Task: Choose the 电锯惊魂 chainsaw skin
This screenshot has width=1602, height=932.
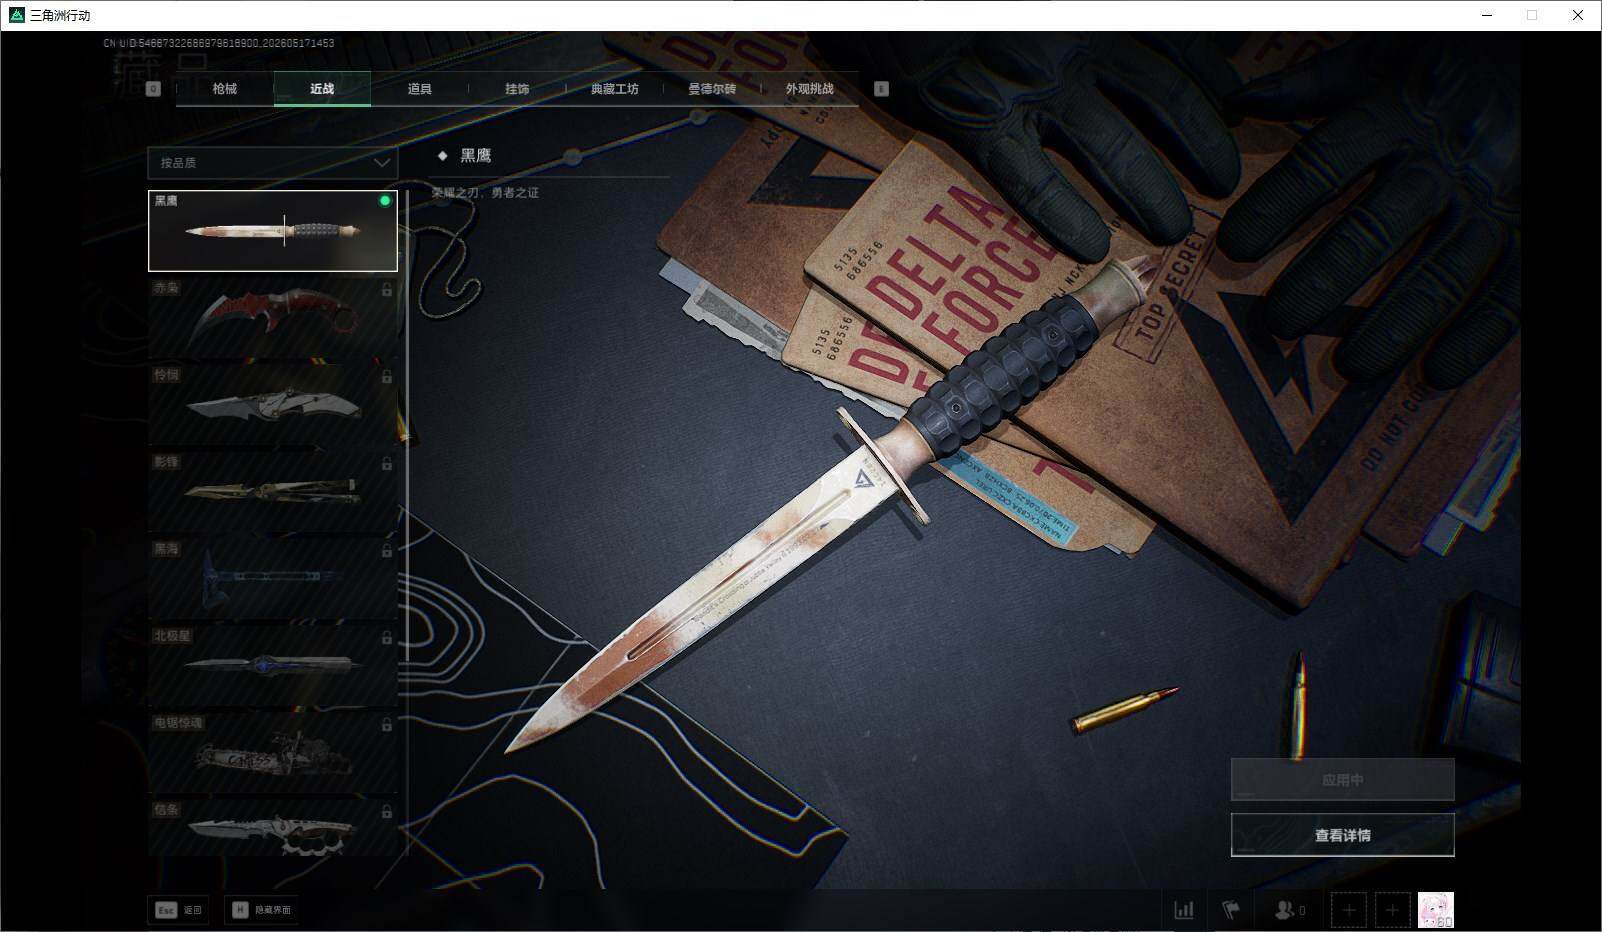Action: 273,752
